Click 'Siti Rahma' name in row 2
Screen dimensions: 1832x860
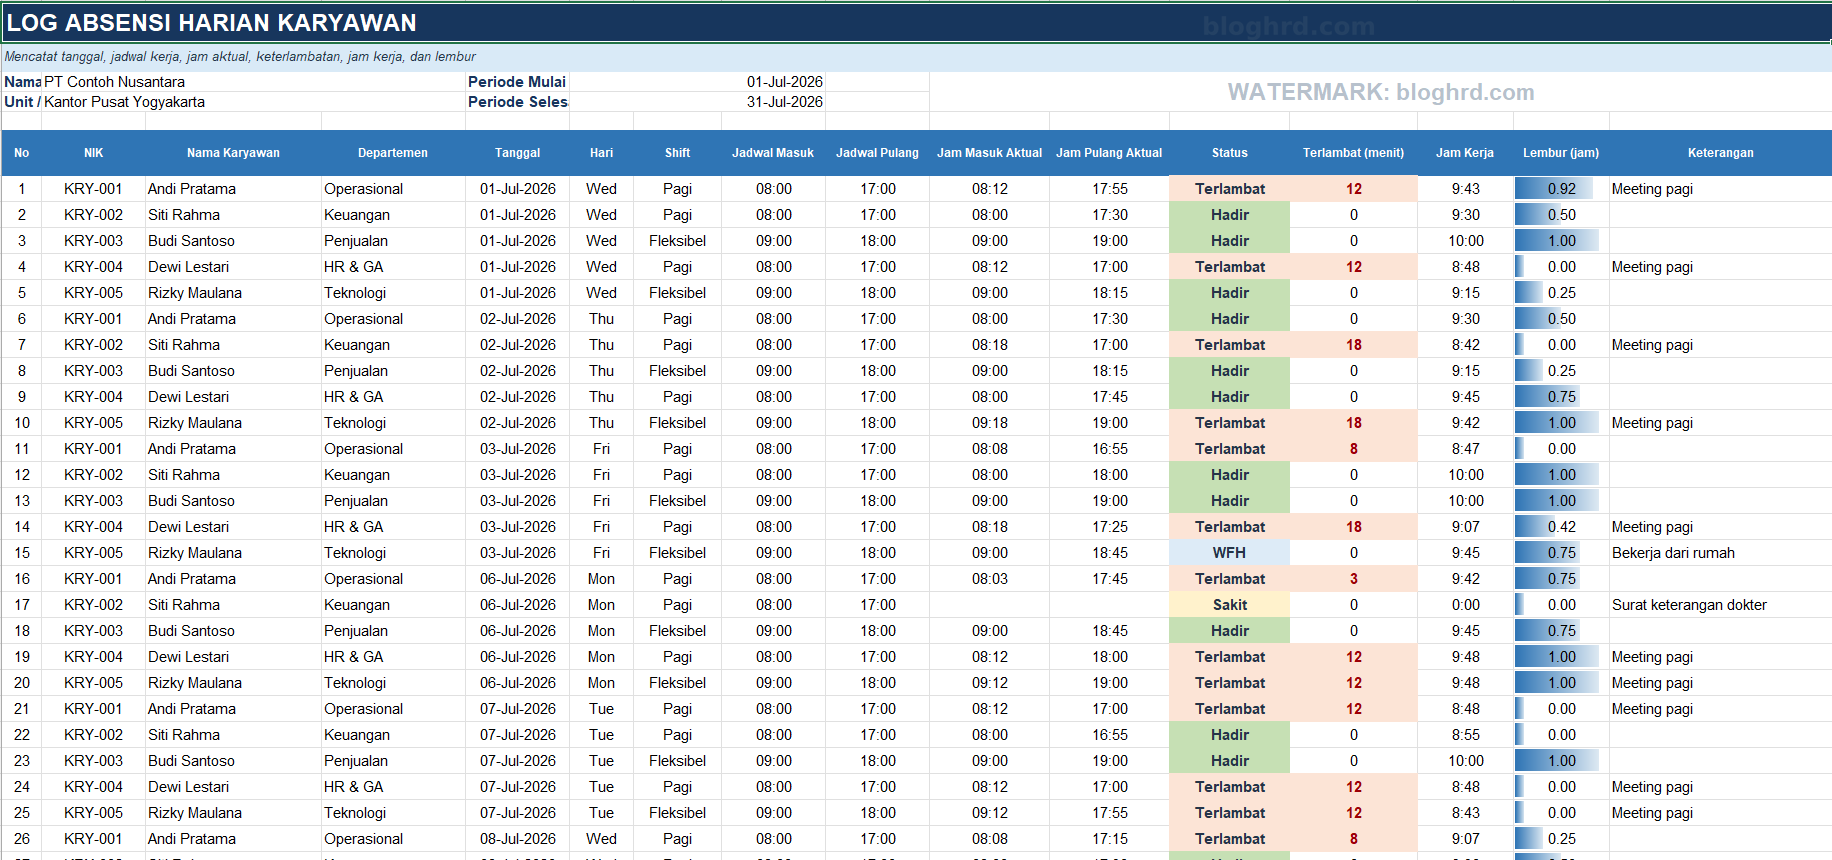233,215
